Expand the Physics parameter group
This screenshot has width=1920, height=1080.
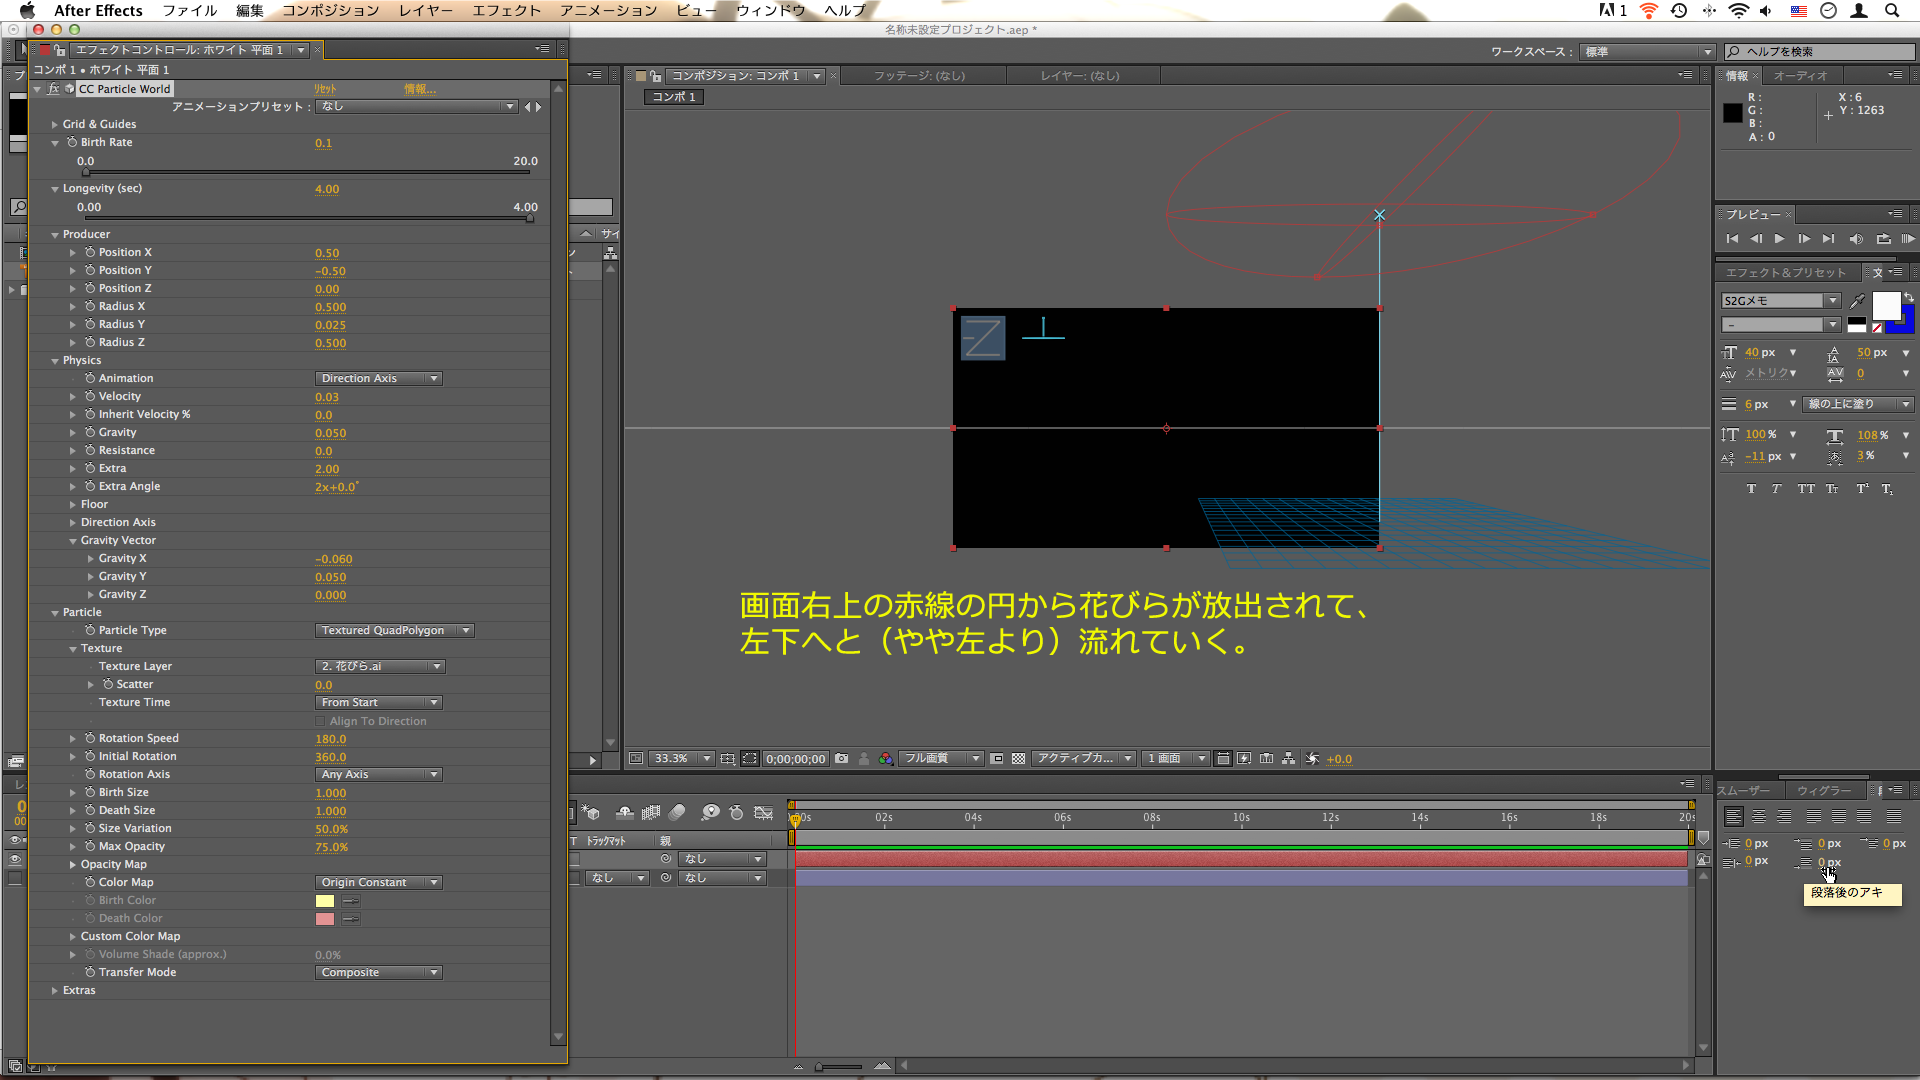click(57, 360)
